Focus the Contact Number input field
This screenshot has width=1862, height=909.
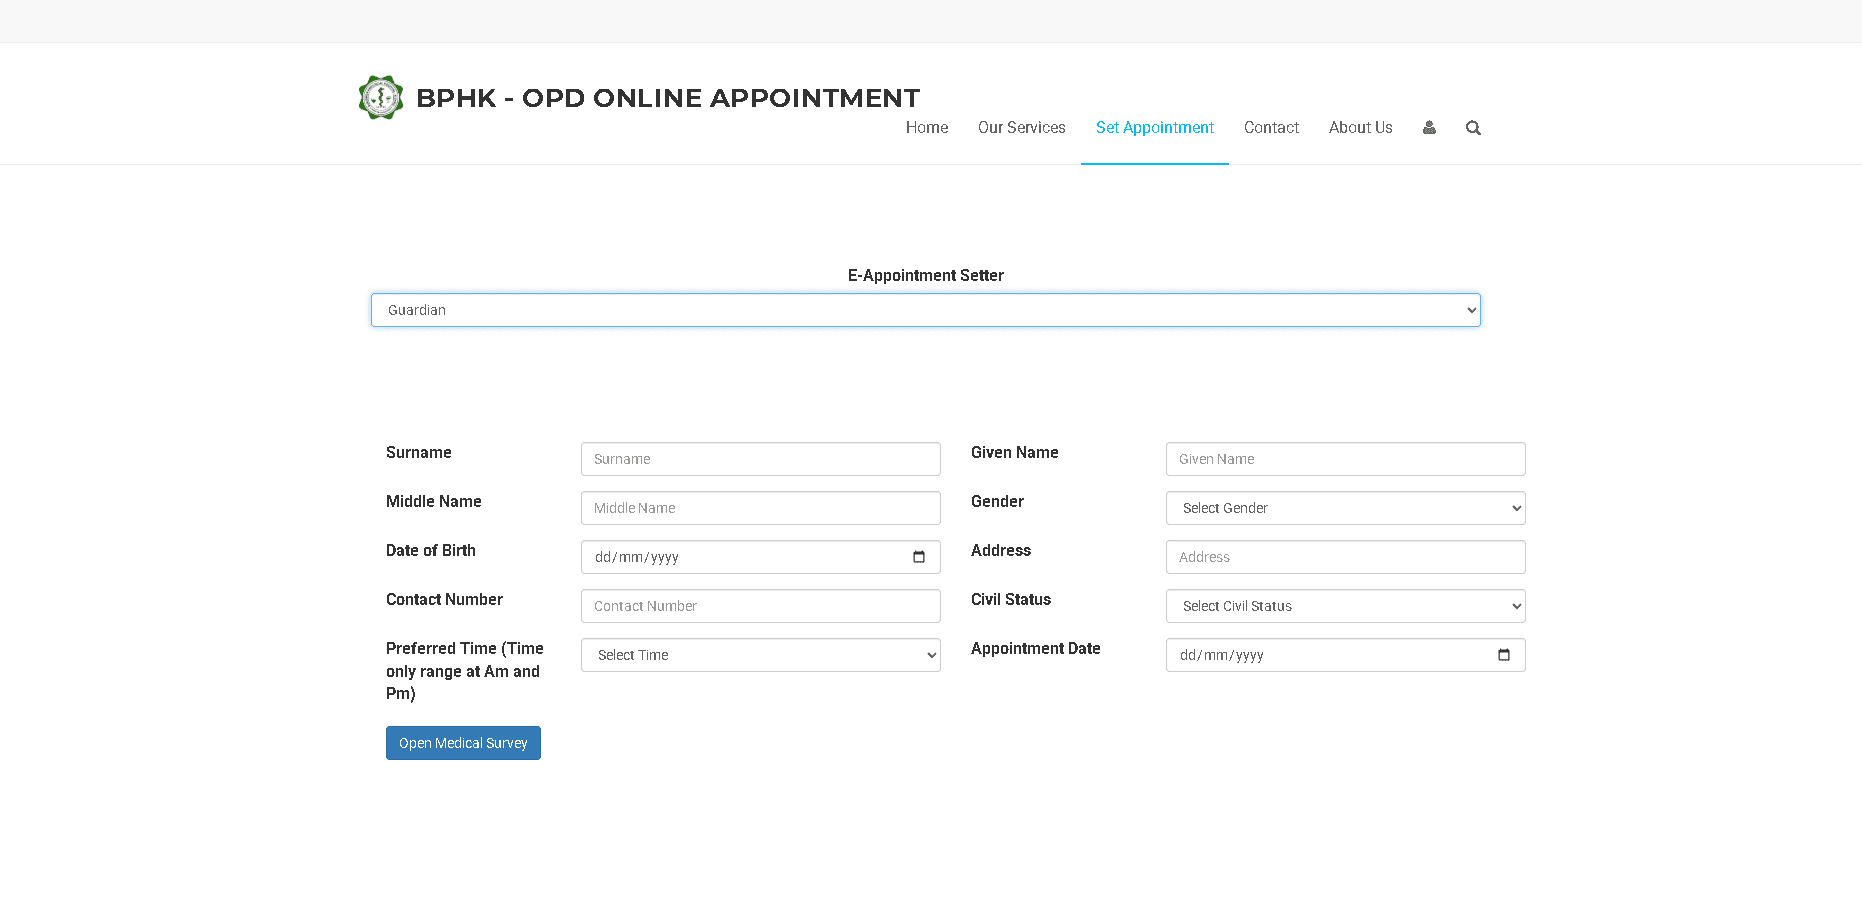(761, 606)
